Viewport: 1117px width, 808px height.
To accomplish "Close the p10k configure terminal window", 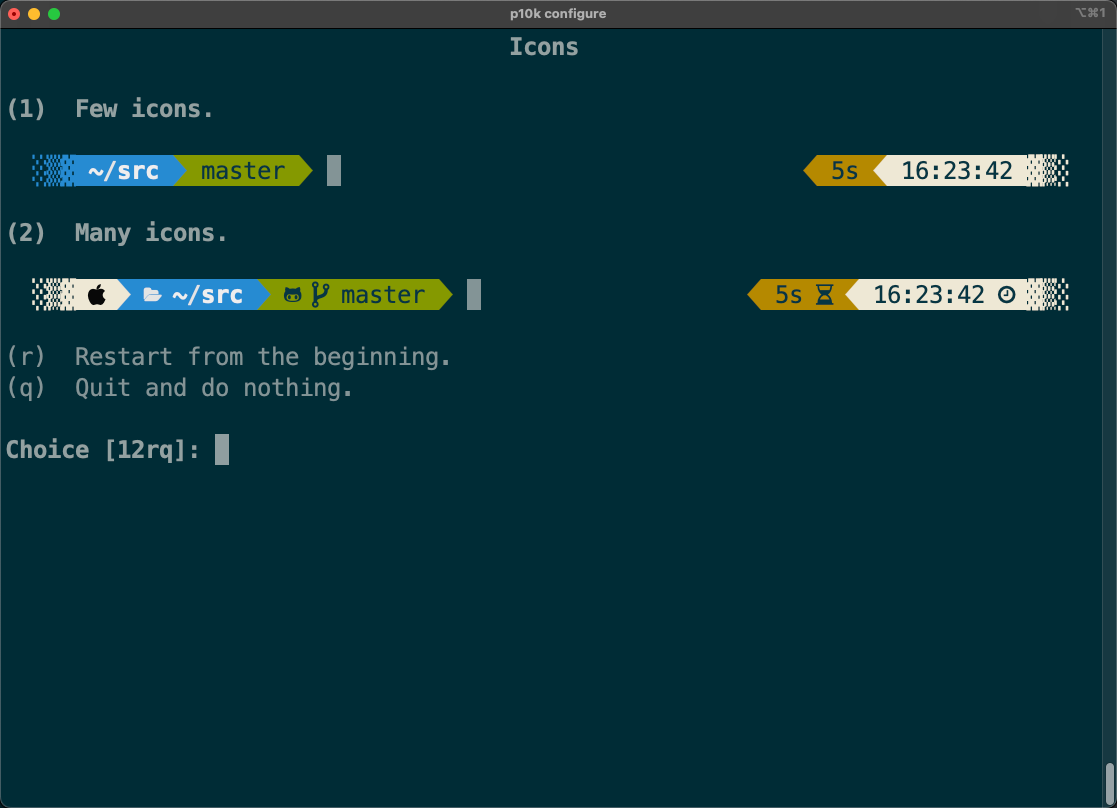I will tap(14, 14).
